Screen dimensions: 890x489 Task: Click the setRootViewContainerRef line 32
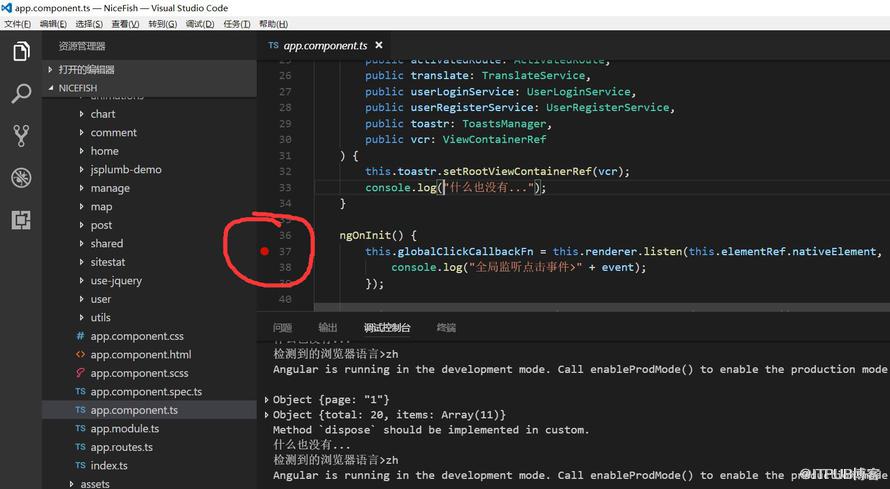coord(497,171)
